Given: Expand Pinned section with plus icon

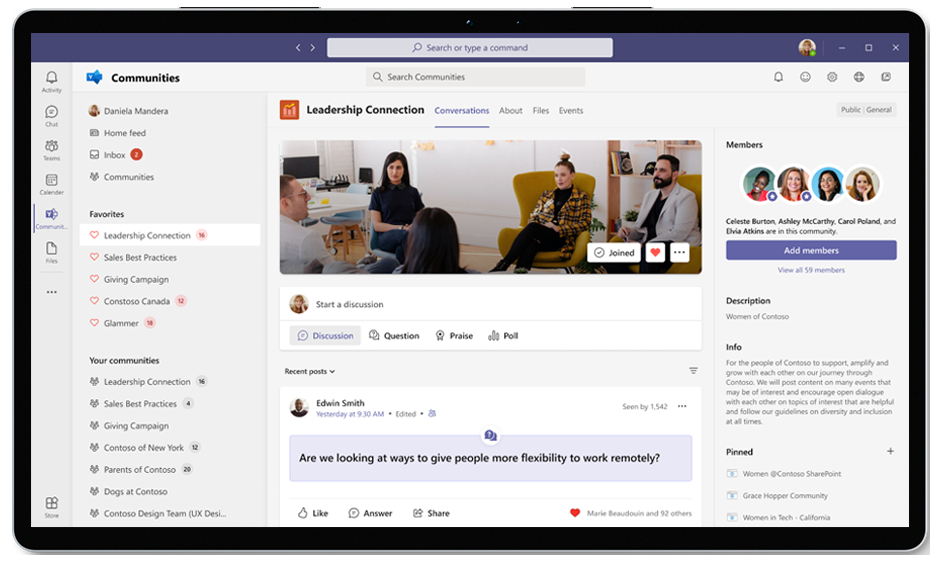Looking at the screenshot, I should pyautogui.click(x=890, y=452).
